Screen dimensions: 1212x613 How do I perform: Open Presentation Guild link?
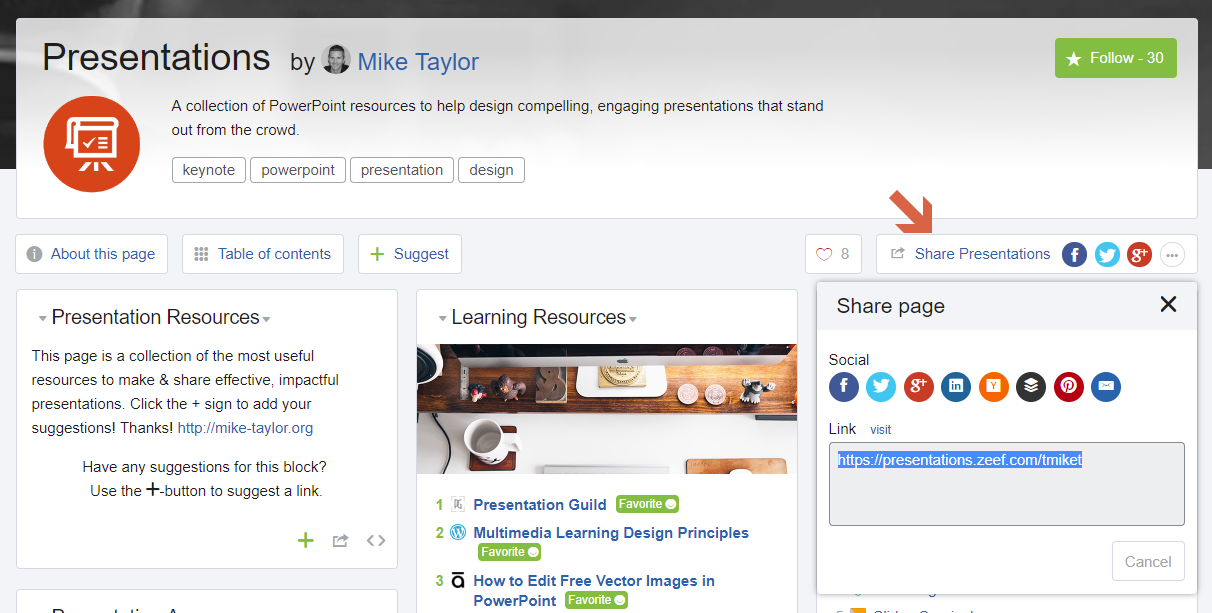(x=539, y=505)
